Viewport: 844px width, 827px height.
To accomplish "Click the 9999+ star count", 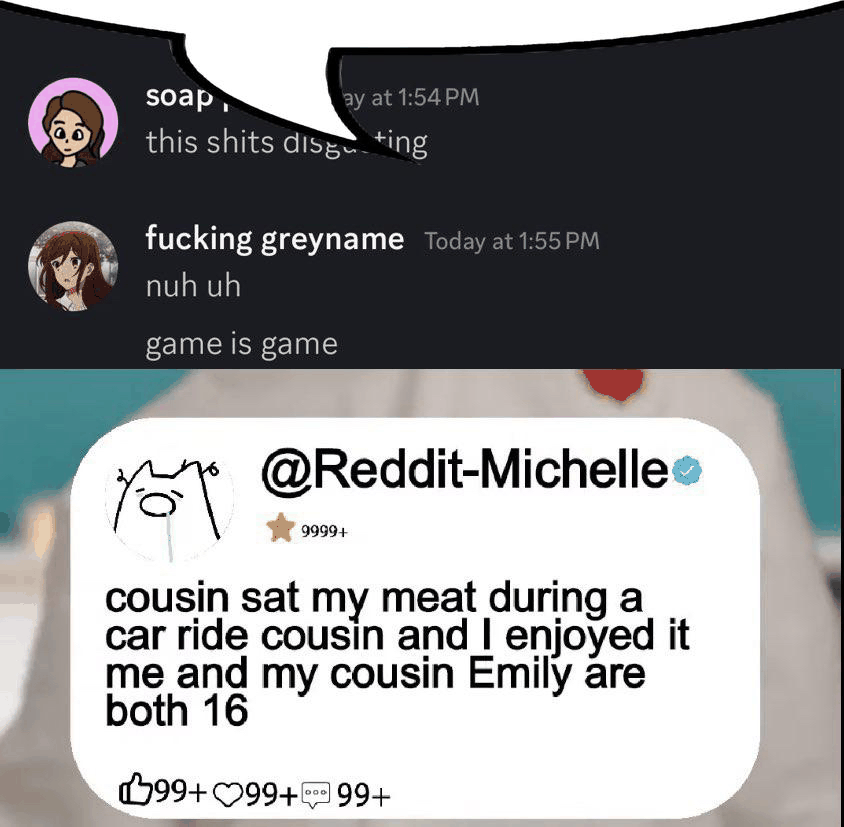I will [324, 532].
